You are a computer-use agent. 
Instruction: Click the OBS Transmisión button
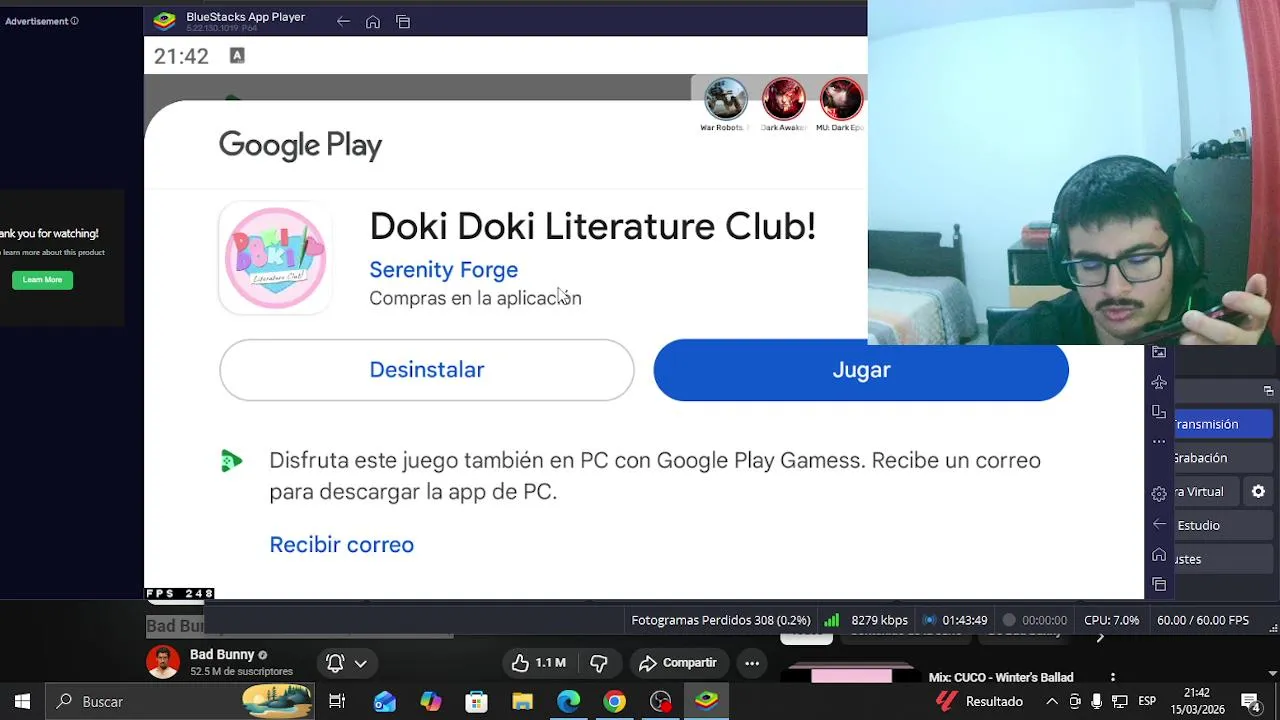coord(1223,424)
